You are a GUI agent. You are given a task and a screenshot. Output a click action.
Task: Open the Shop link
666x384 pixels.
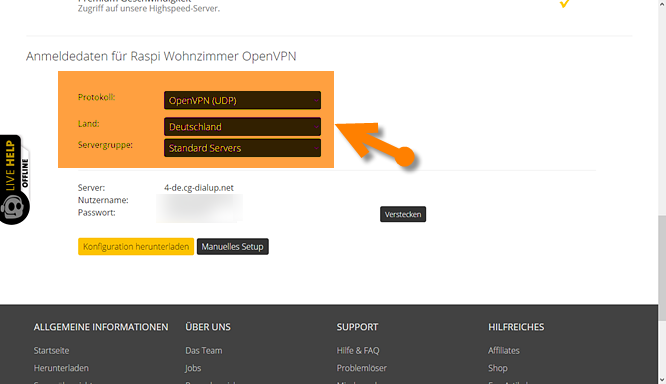(497, 368)
